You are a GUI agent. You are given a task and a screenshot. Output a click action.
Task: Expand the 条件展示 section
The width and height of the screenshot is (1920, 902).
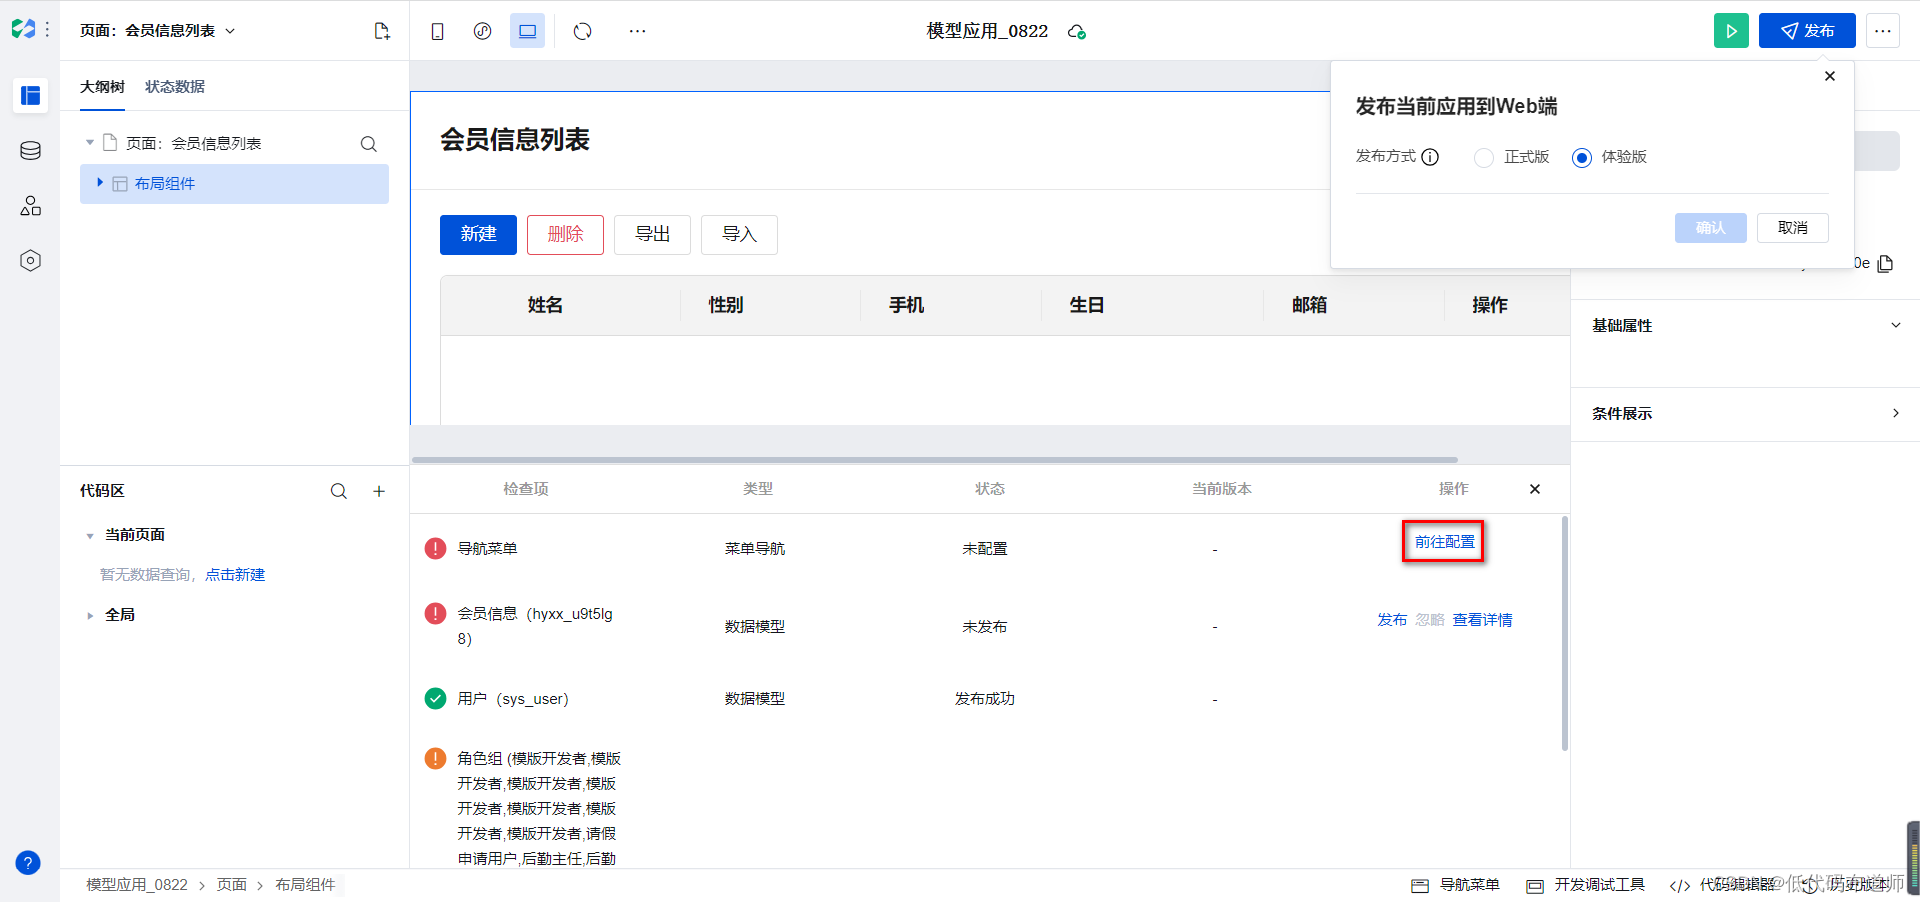(x=1896, y=413)
